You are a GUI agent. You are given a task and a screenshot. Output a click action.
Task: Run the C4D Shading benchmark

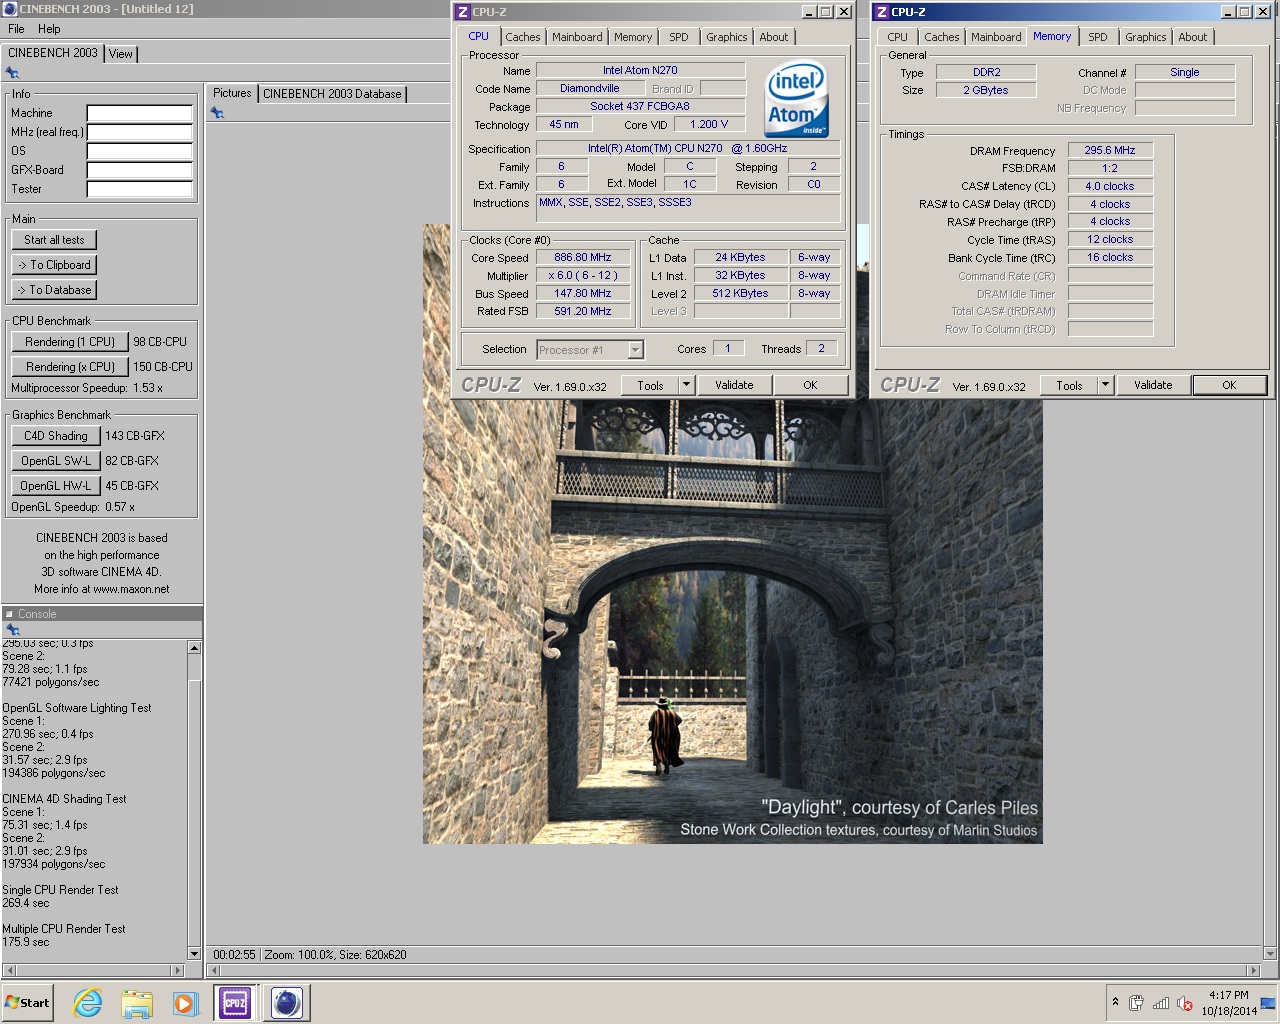56,436
